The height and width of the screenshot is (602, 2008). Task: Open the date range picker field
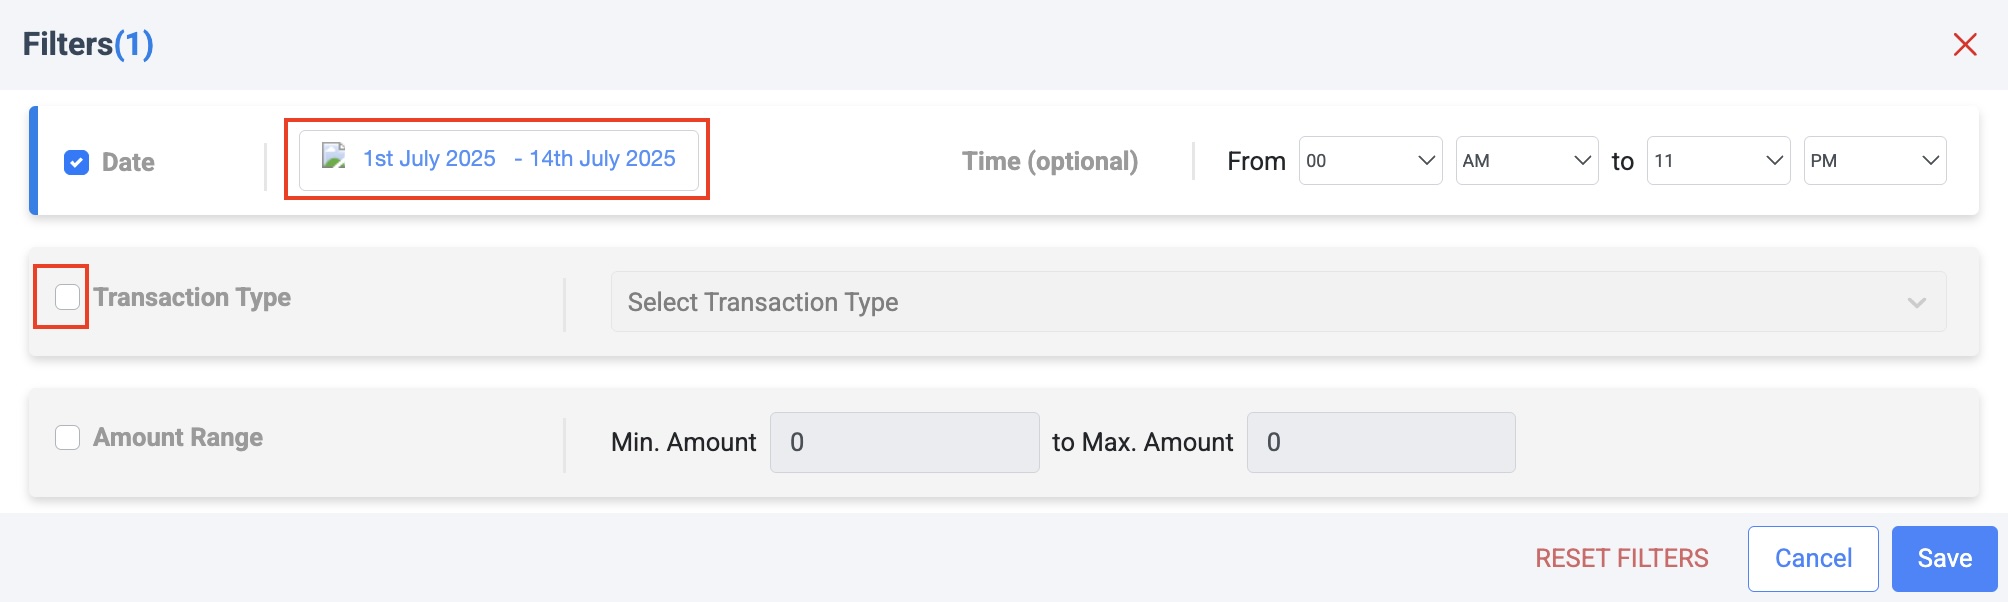click(498, 159)
